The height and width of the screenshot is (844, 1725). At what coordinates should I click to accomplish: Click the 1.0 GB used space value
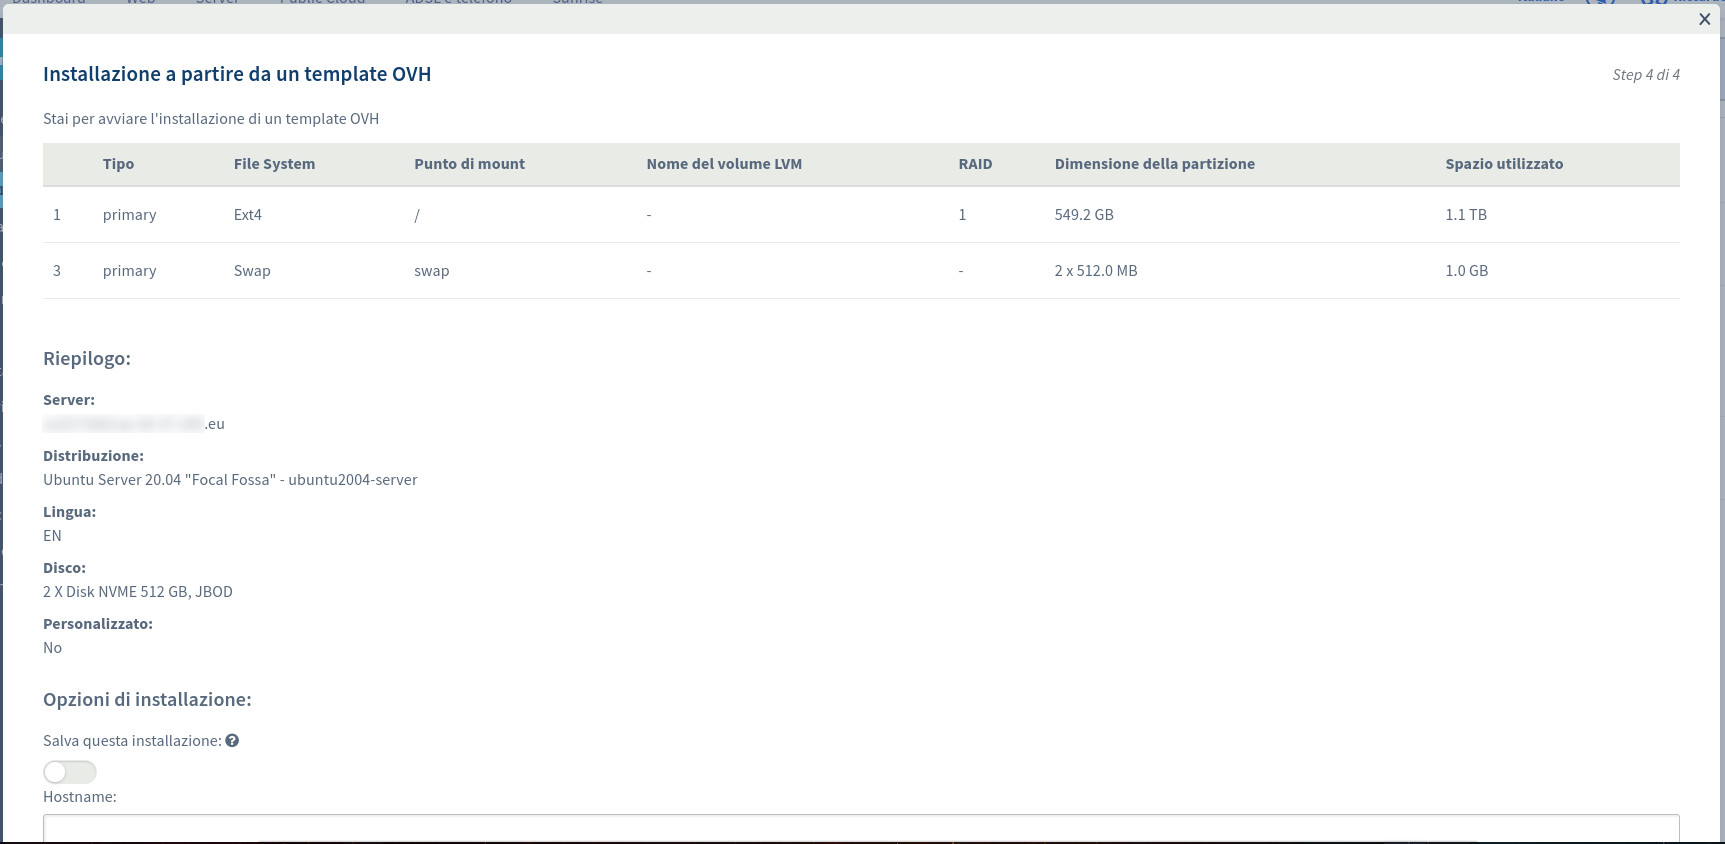coord(1467,271)
